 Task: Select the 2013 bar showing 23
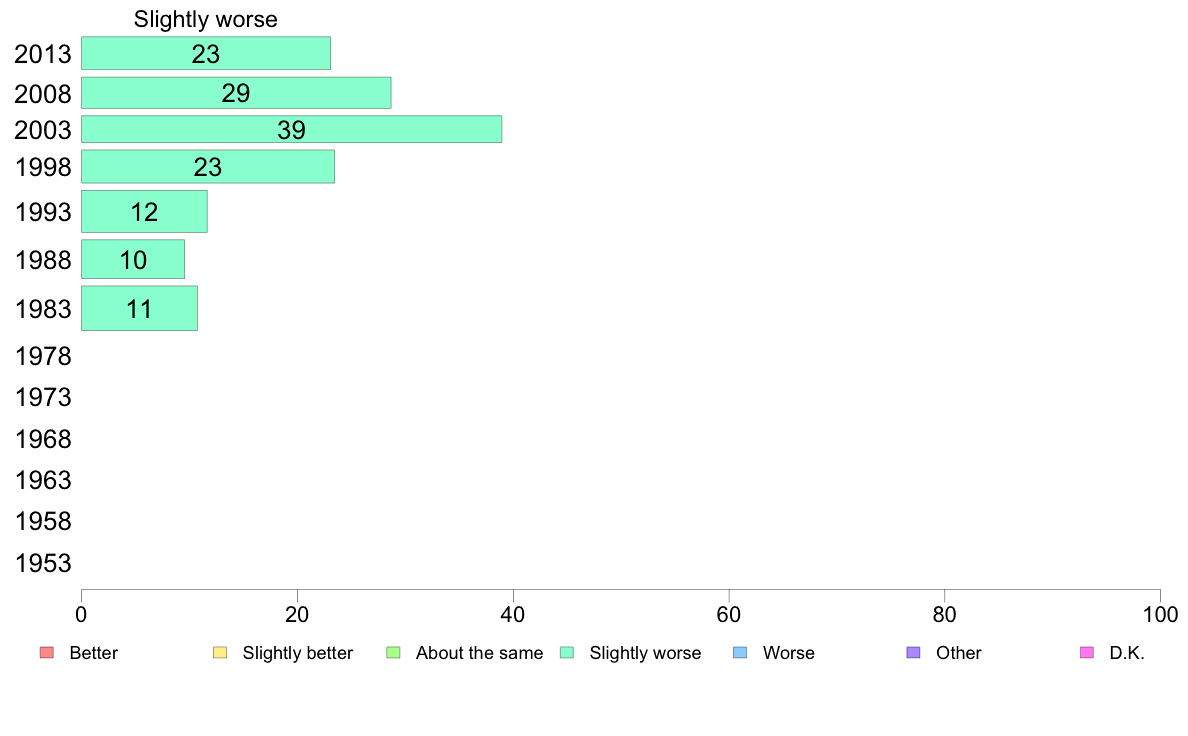pyautogui.click(x=206, y=53)
